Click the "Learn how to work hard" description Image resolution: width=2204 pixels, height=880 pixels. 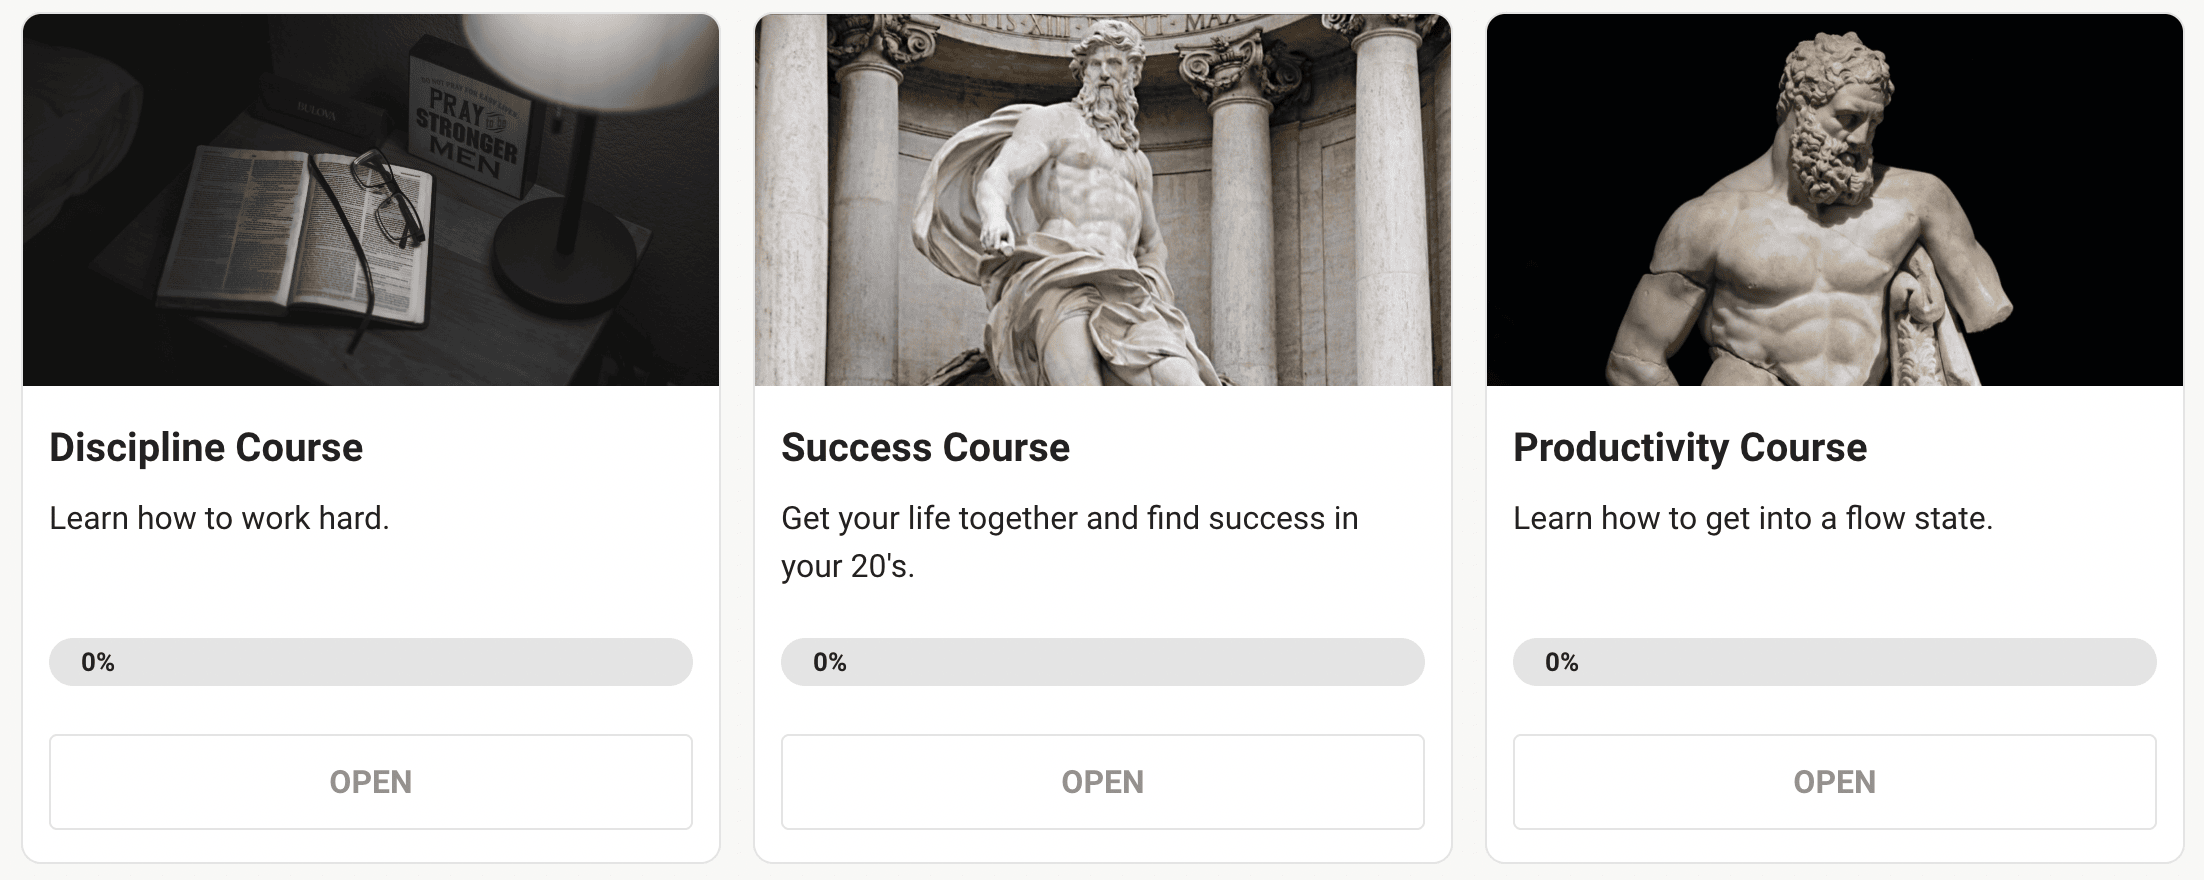[219, 518]
